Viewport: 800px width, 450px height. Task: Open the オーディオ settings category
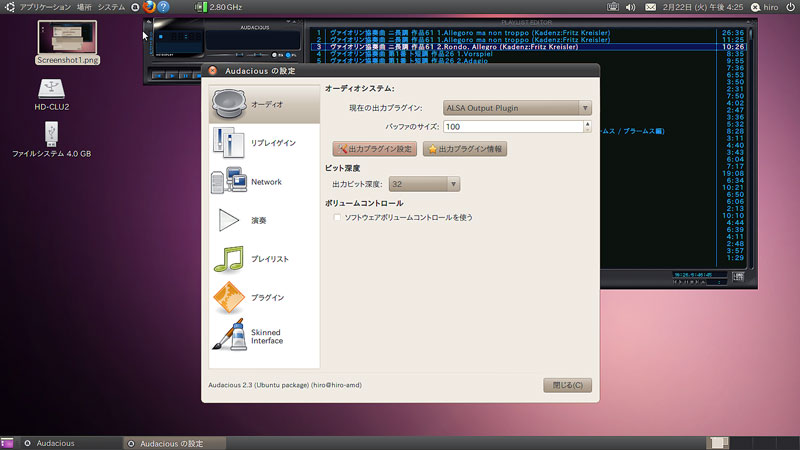point(264,104)
